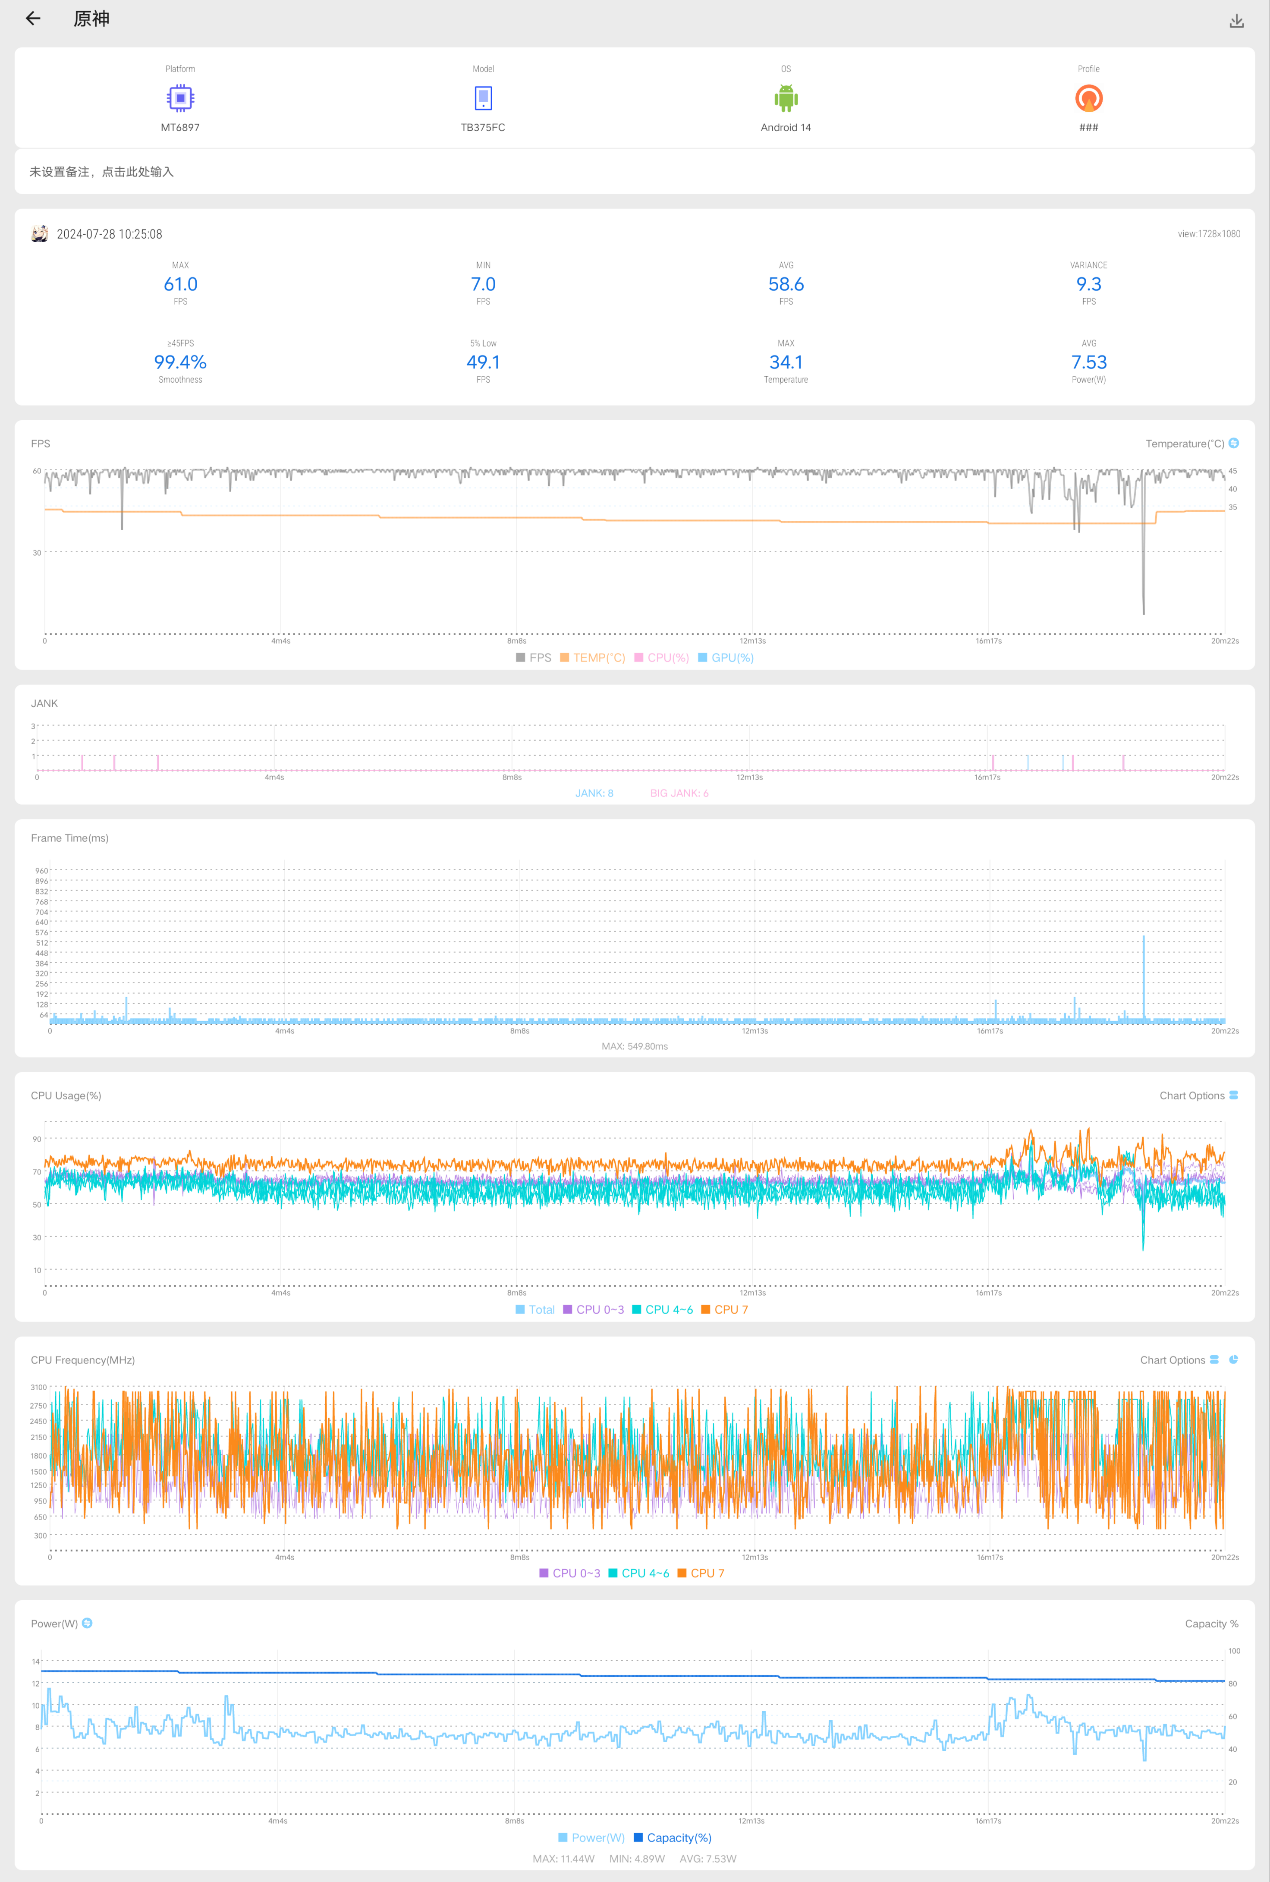The width and height of the screenshot is (1270, 1882).
Task: Click the cyan CPU 4~6 swatch in the CPU Frequency legend
Action: 613,1574
